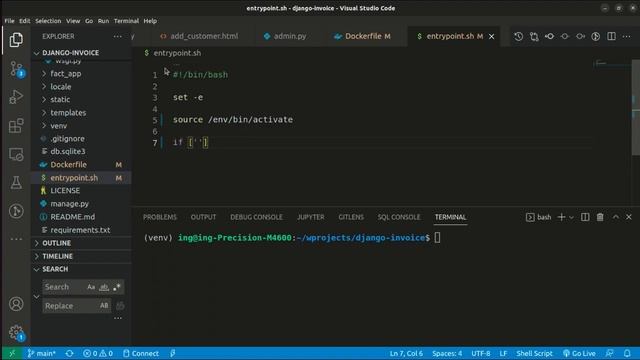The height and width of the screenshot is (360, 640).
Task: Toggle the Replace field chevron
Action: [x=36, y=297]
